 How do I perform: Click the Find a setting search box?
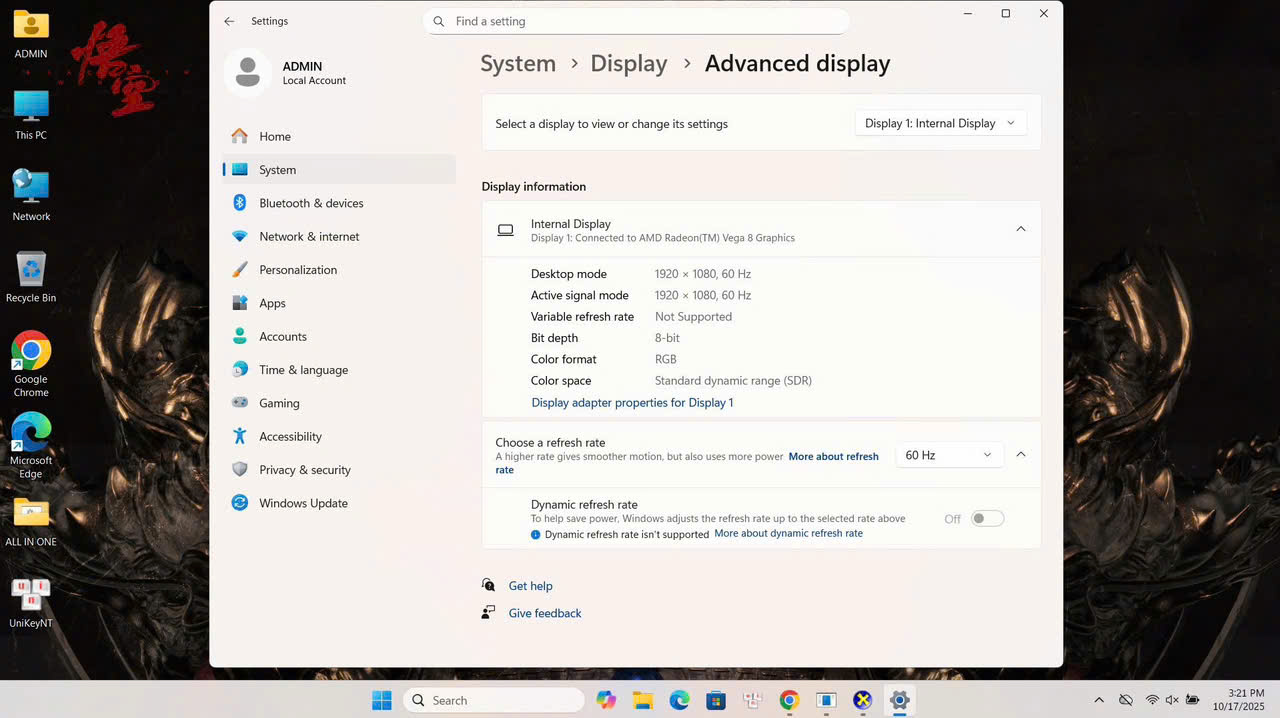(640, 21)
